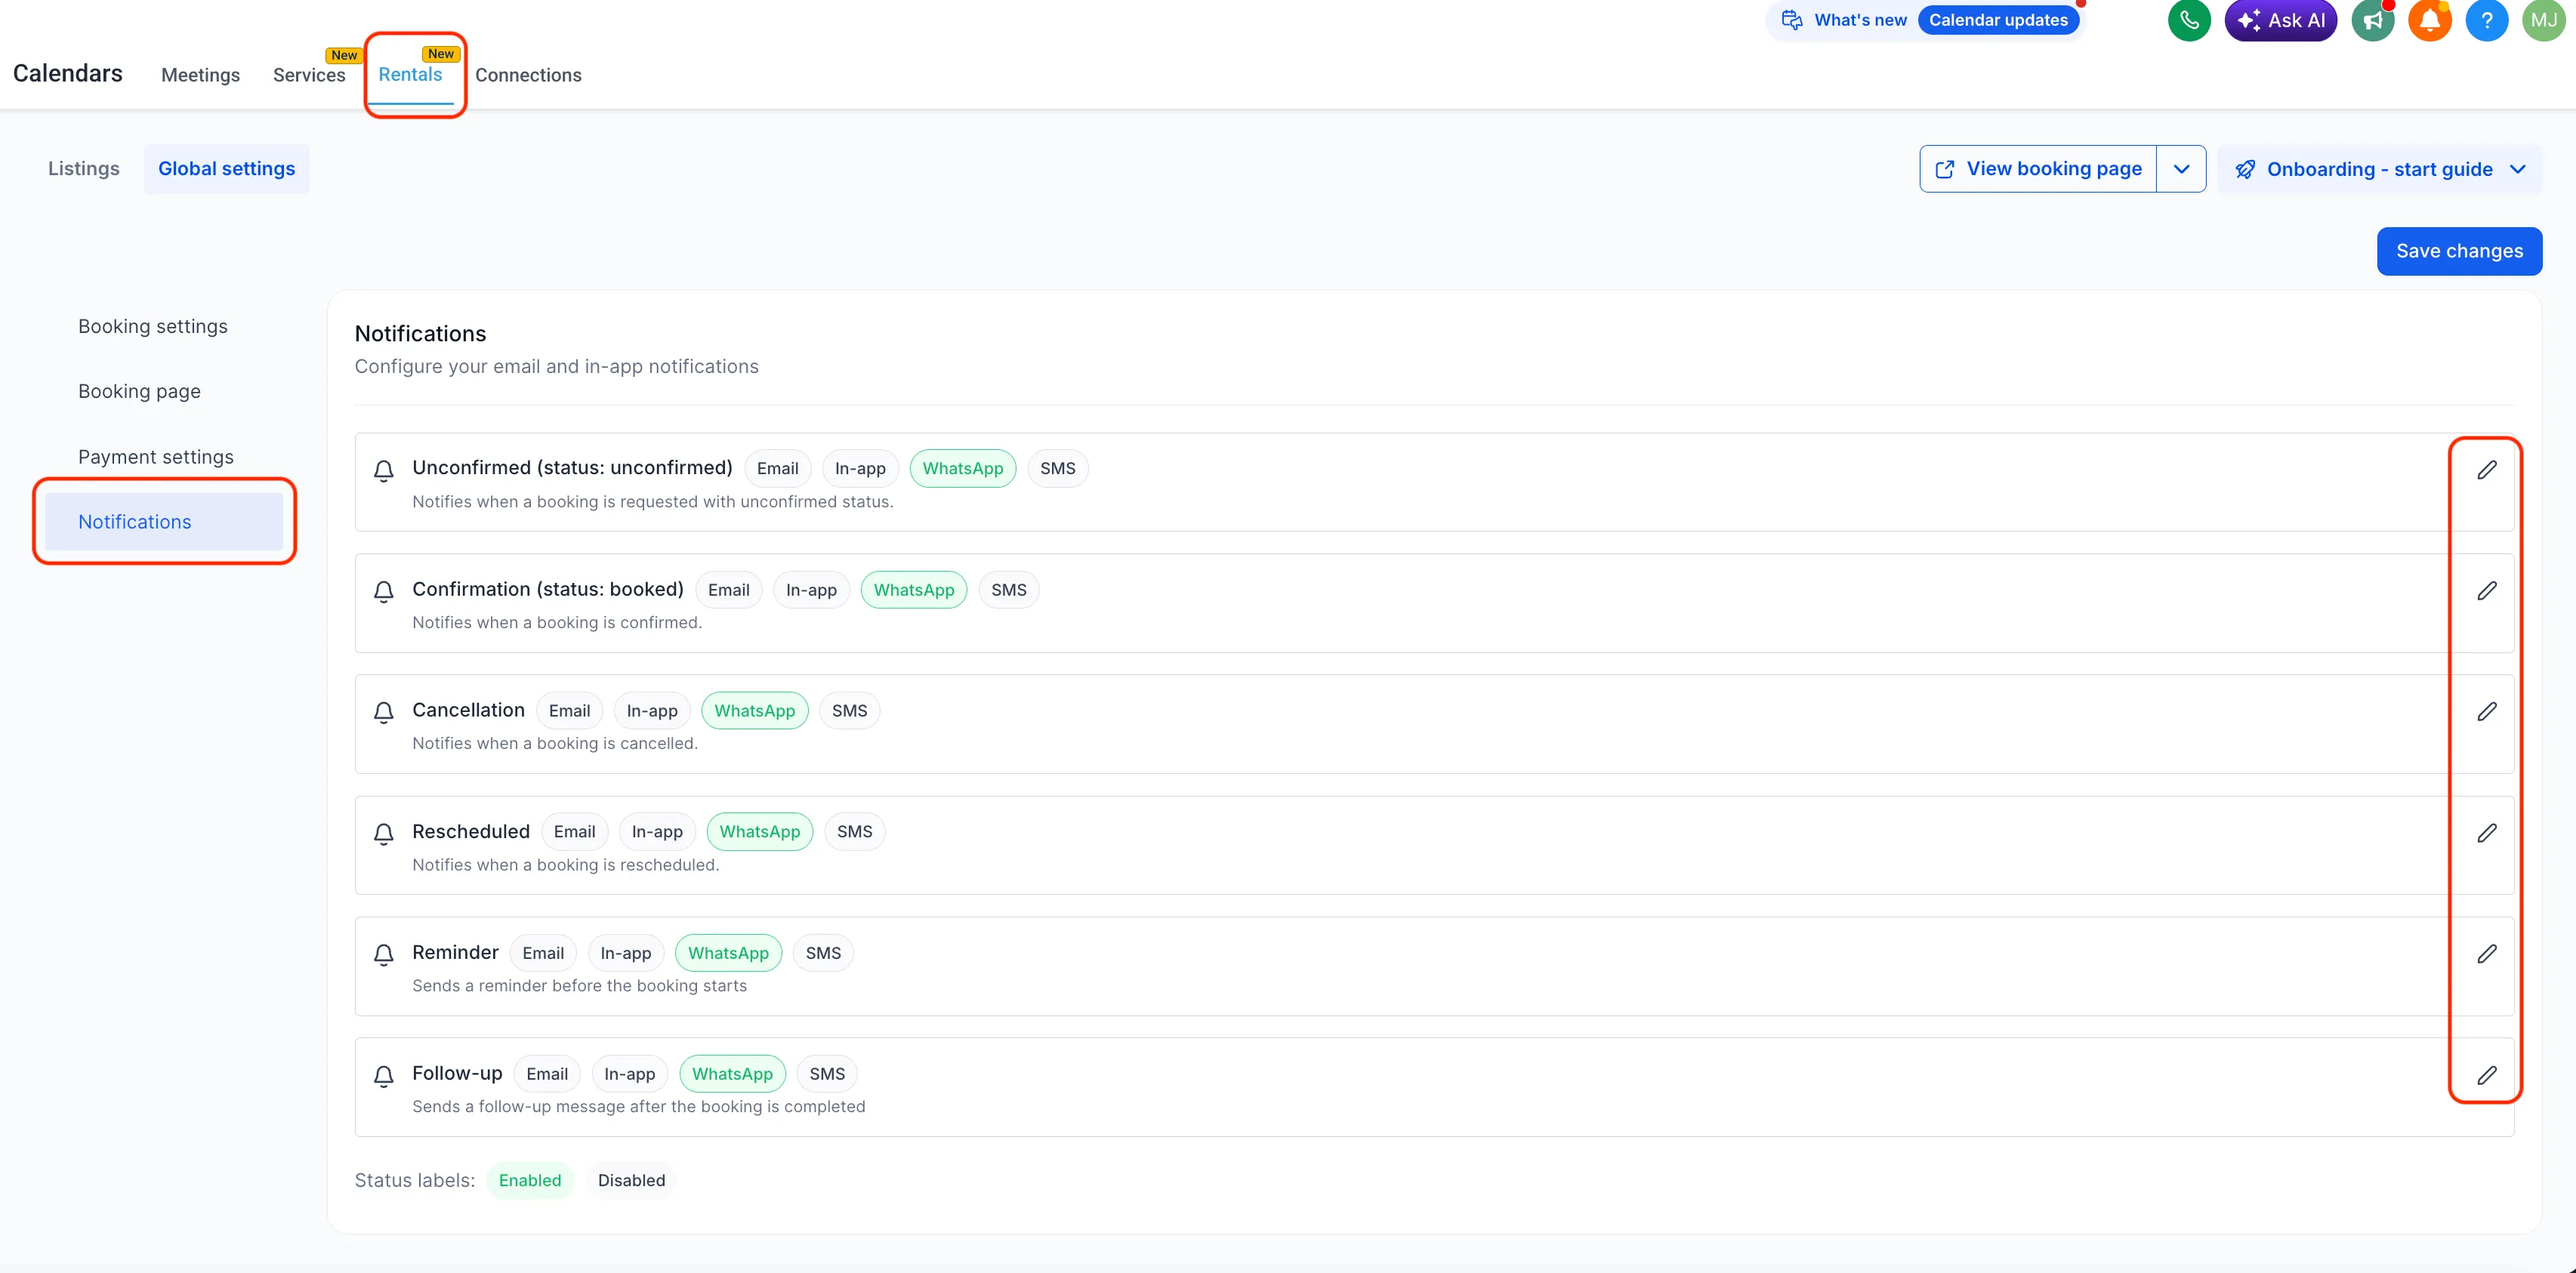Click the bell icon beside Confirmation

click(383, 592)
